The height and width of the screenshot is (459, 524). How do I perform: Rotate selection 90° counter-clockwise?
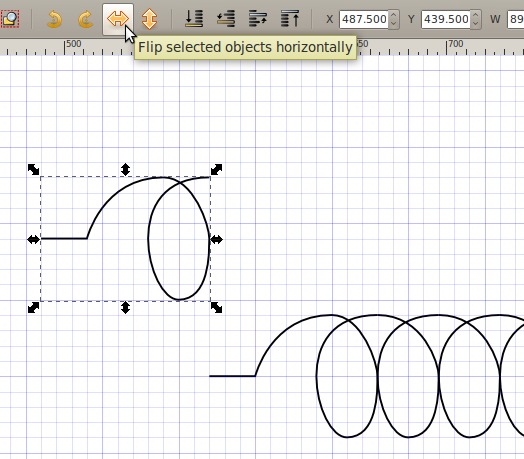coord(54,19)
